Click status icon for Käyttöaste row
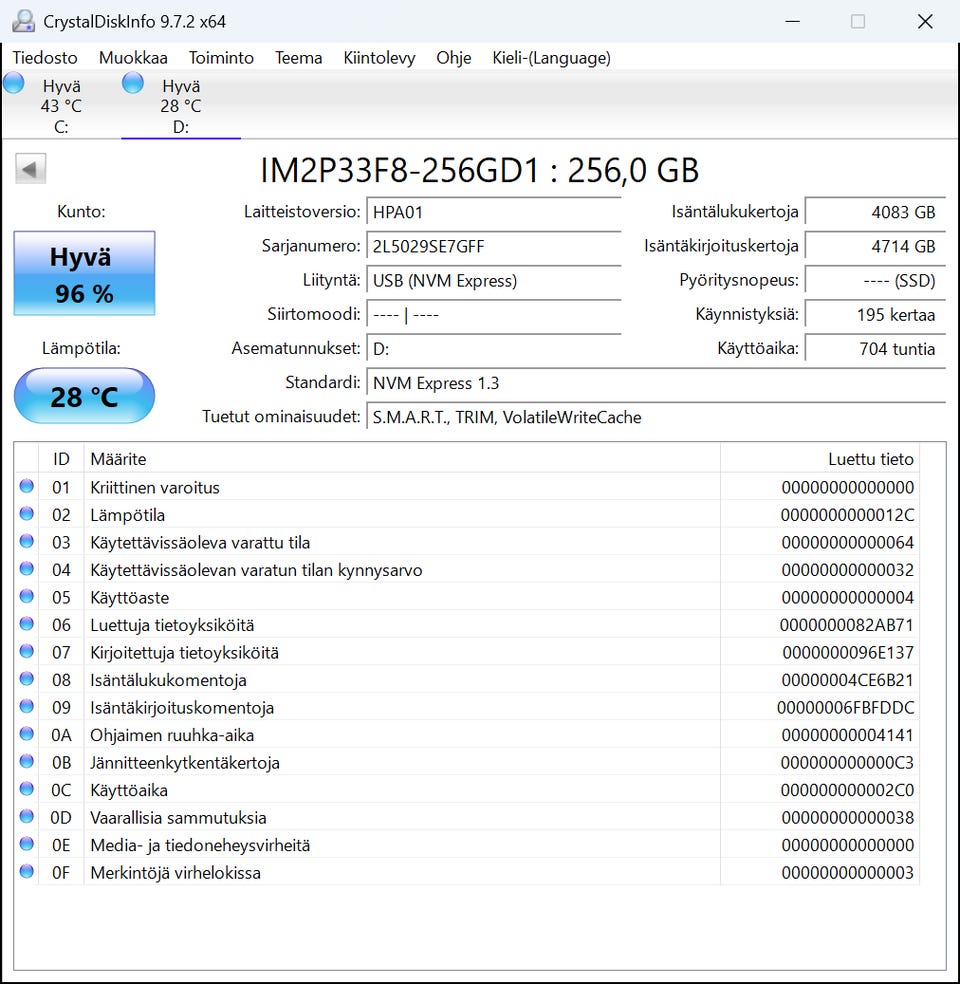960x984 pixels. [26, 597]
